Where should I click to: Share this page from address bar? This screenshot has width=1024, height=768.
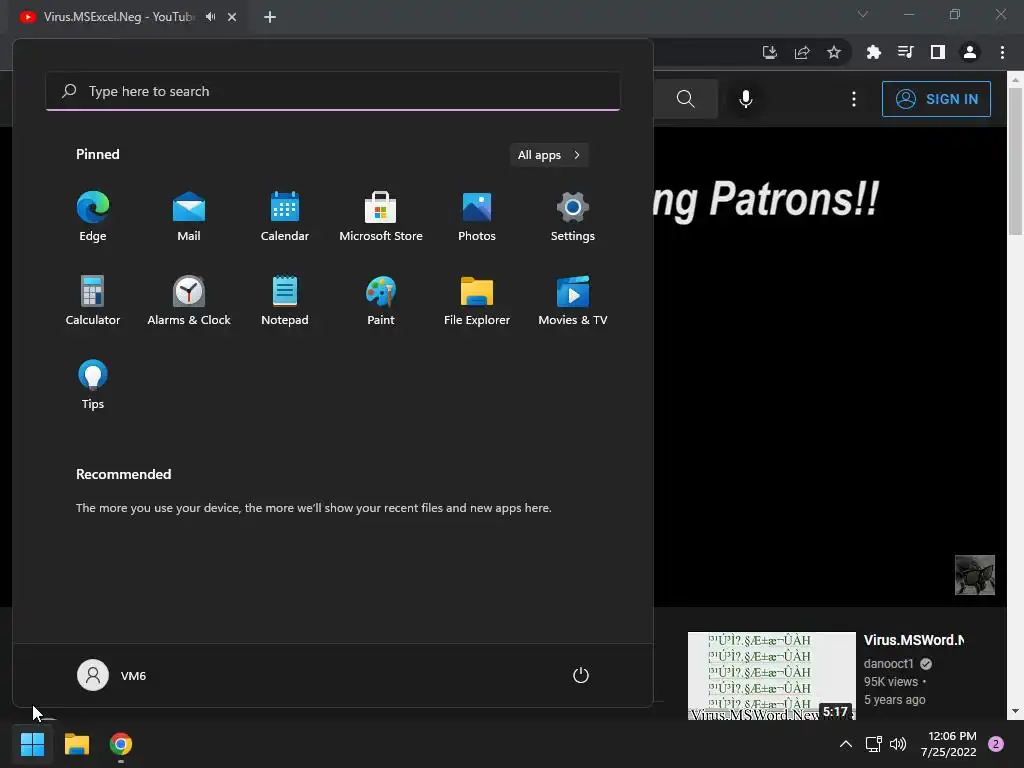coord(802,52)
